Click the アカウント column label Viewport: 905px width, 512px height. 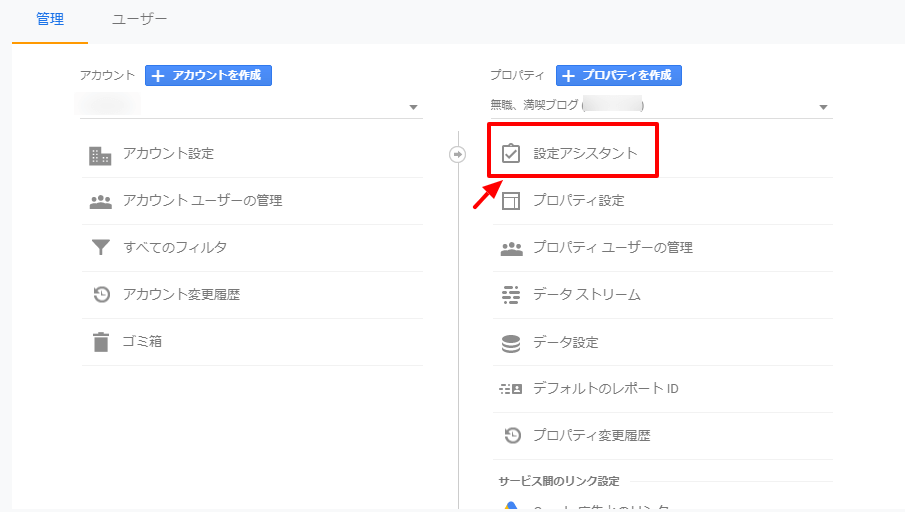pos(107,75)
